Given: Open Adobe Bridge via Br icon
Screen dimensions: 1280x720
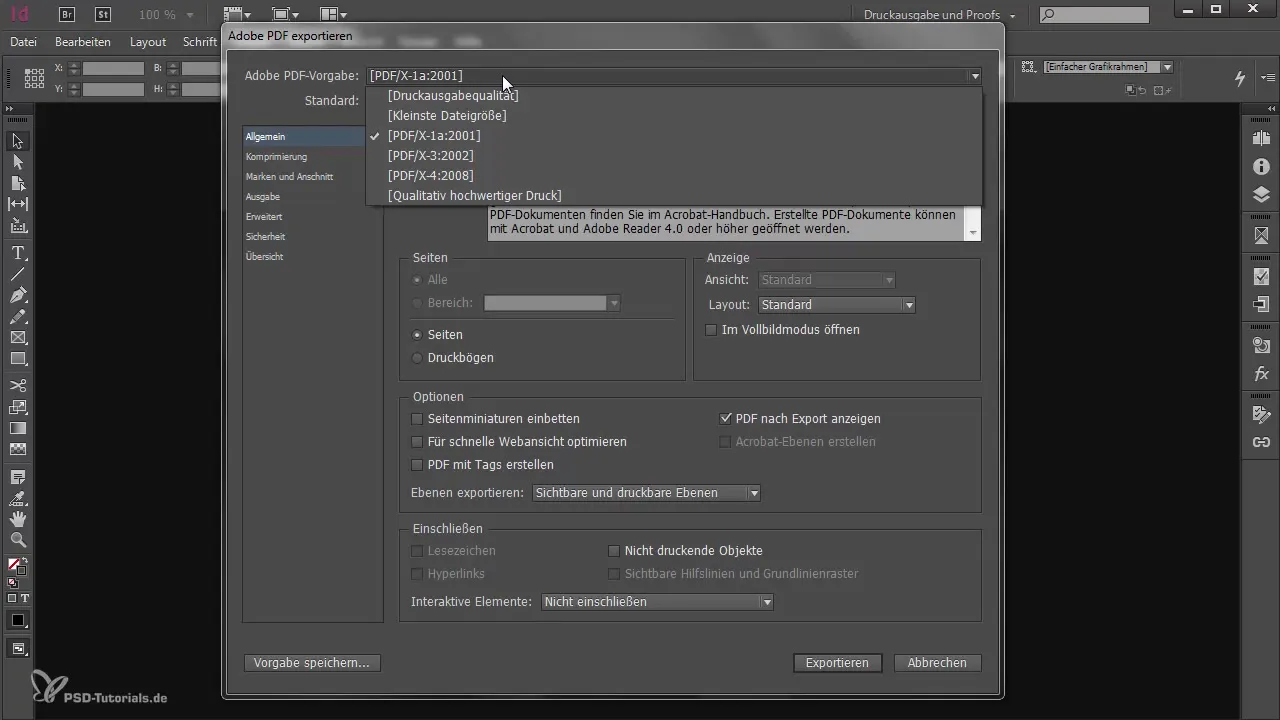Looking at the screenshot, I should (x=67, y=15).
